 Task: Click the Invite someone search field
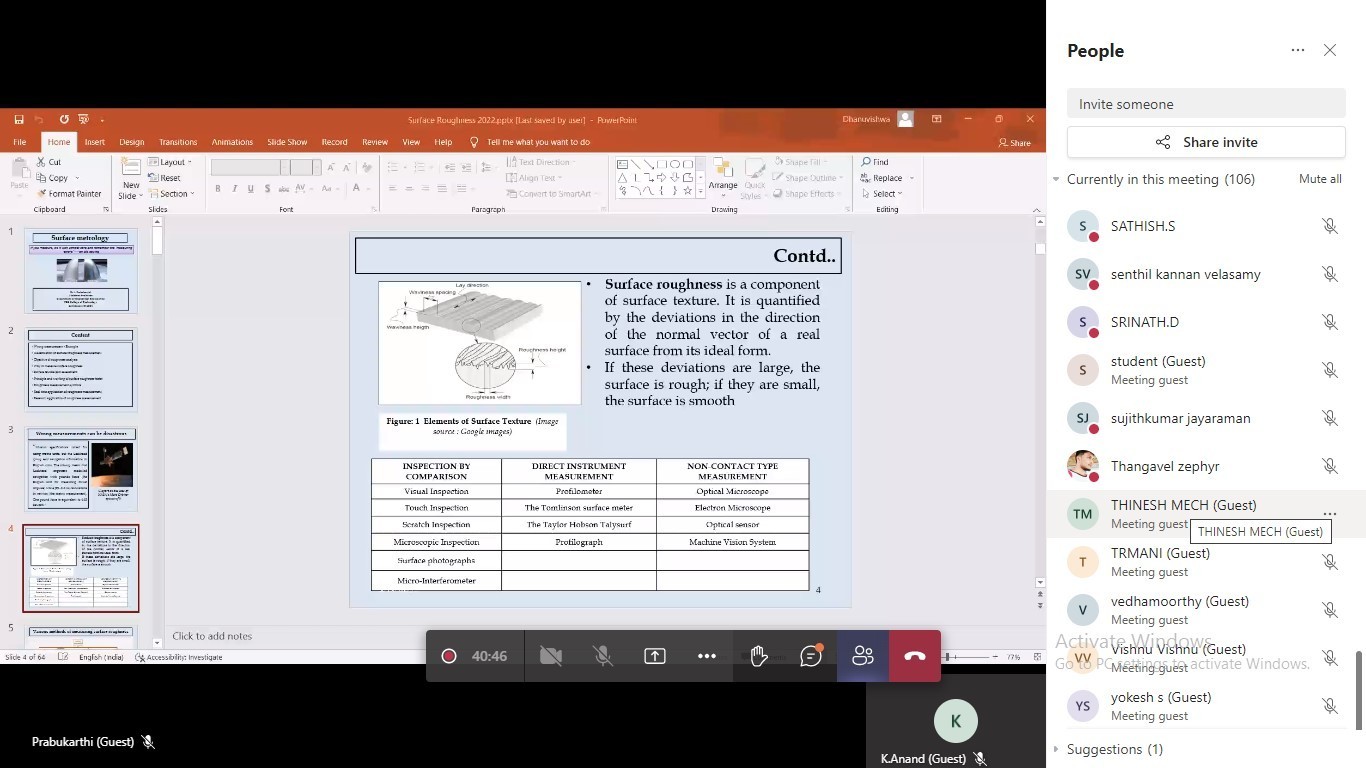[x=1206, y=104]
